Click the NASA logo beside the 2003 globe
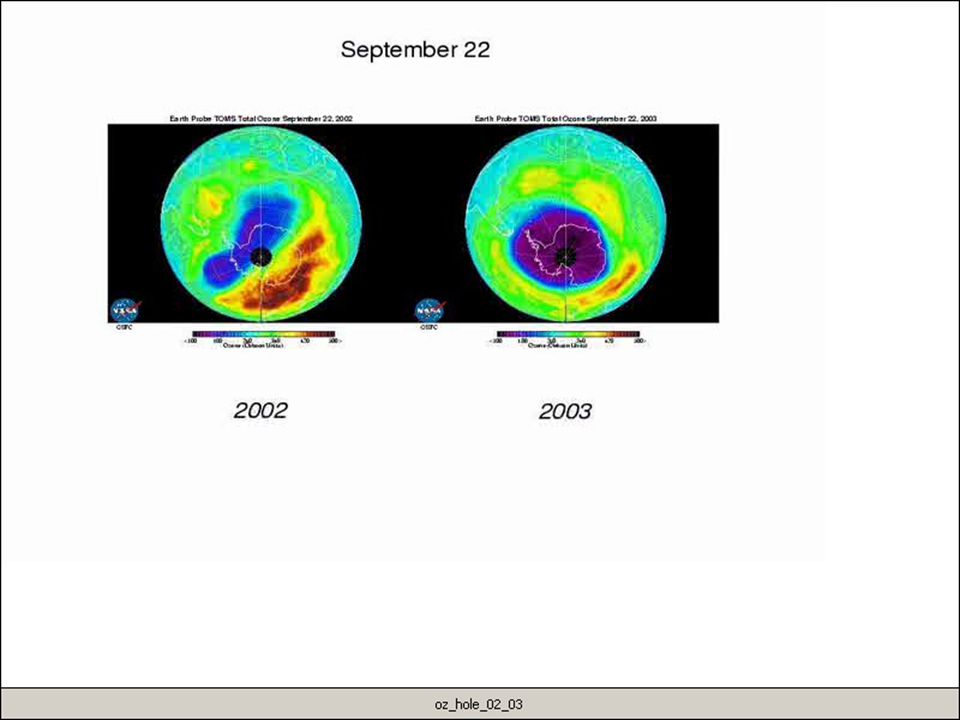Screen dimensions: 960x720 [429, 310]
